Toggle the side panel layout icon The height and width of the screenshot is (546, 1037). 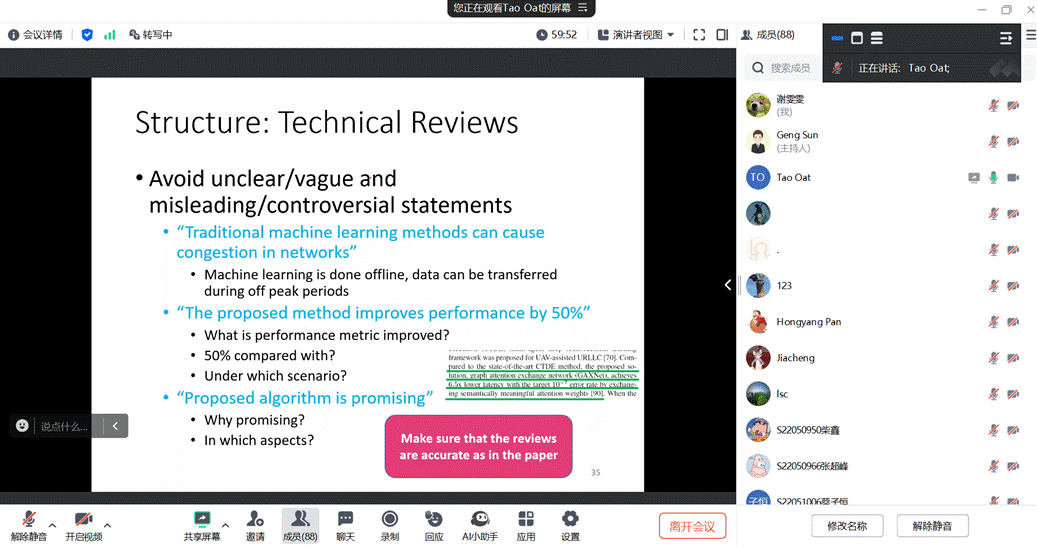721,34
